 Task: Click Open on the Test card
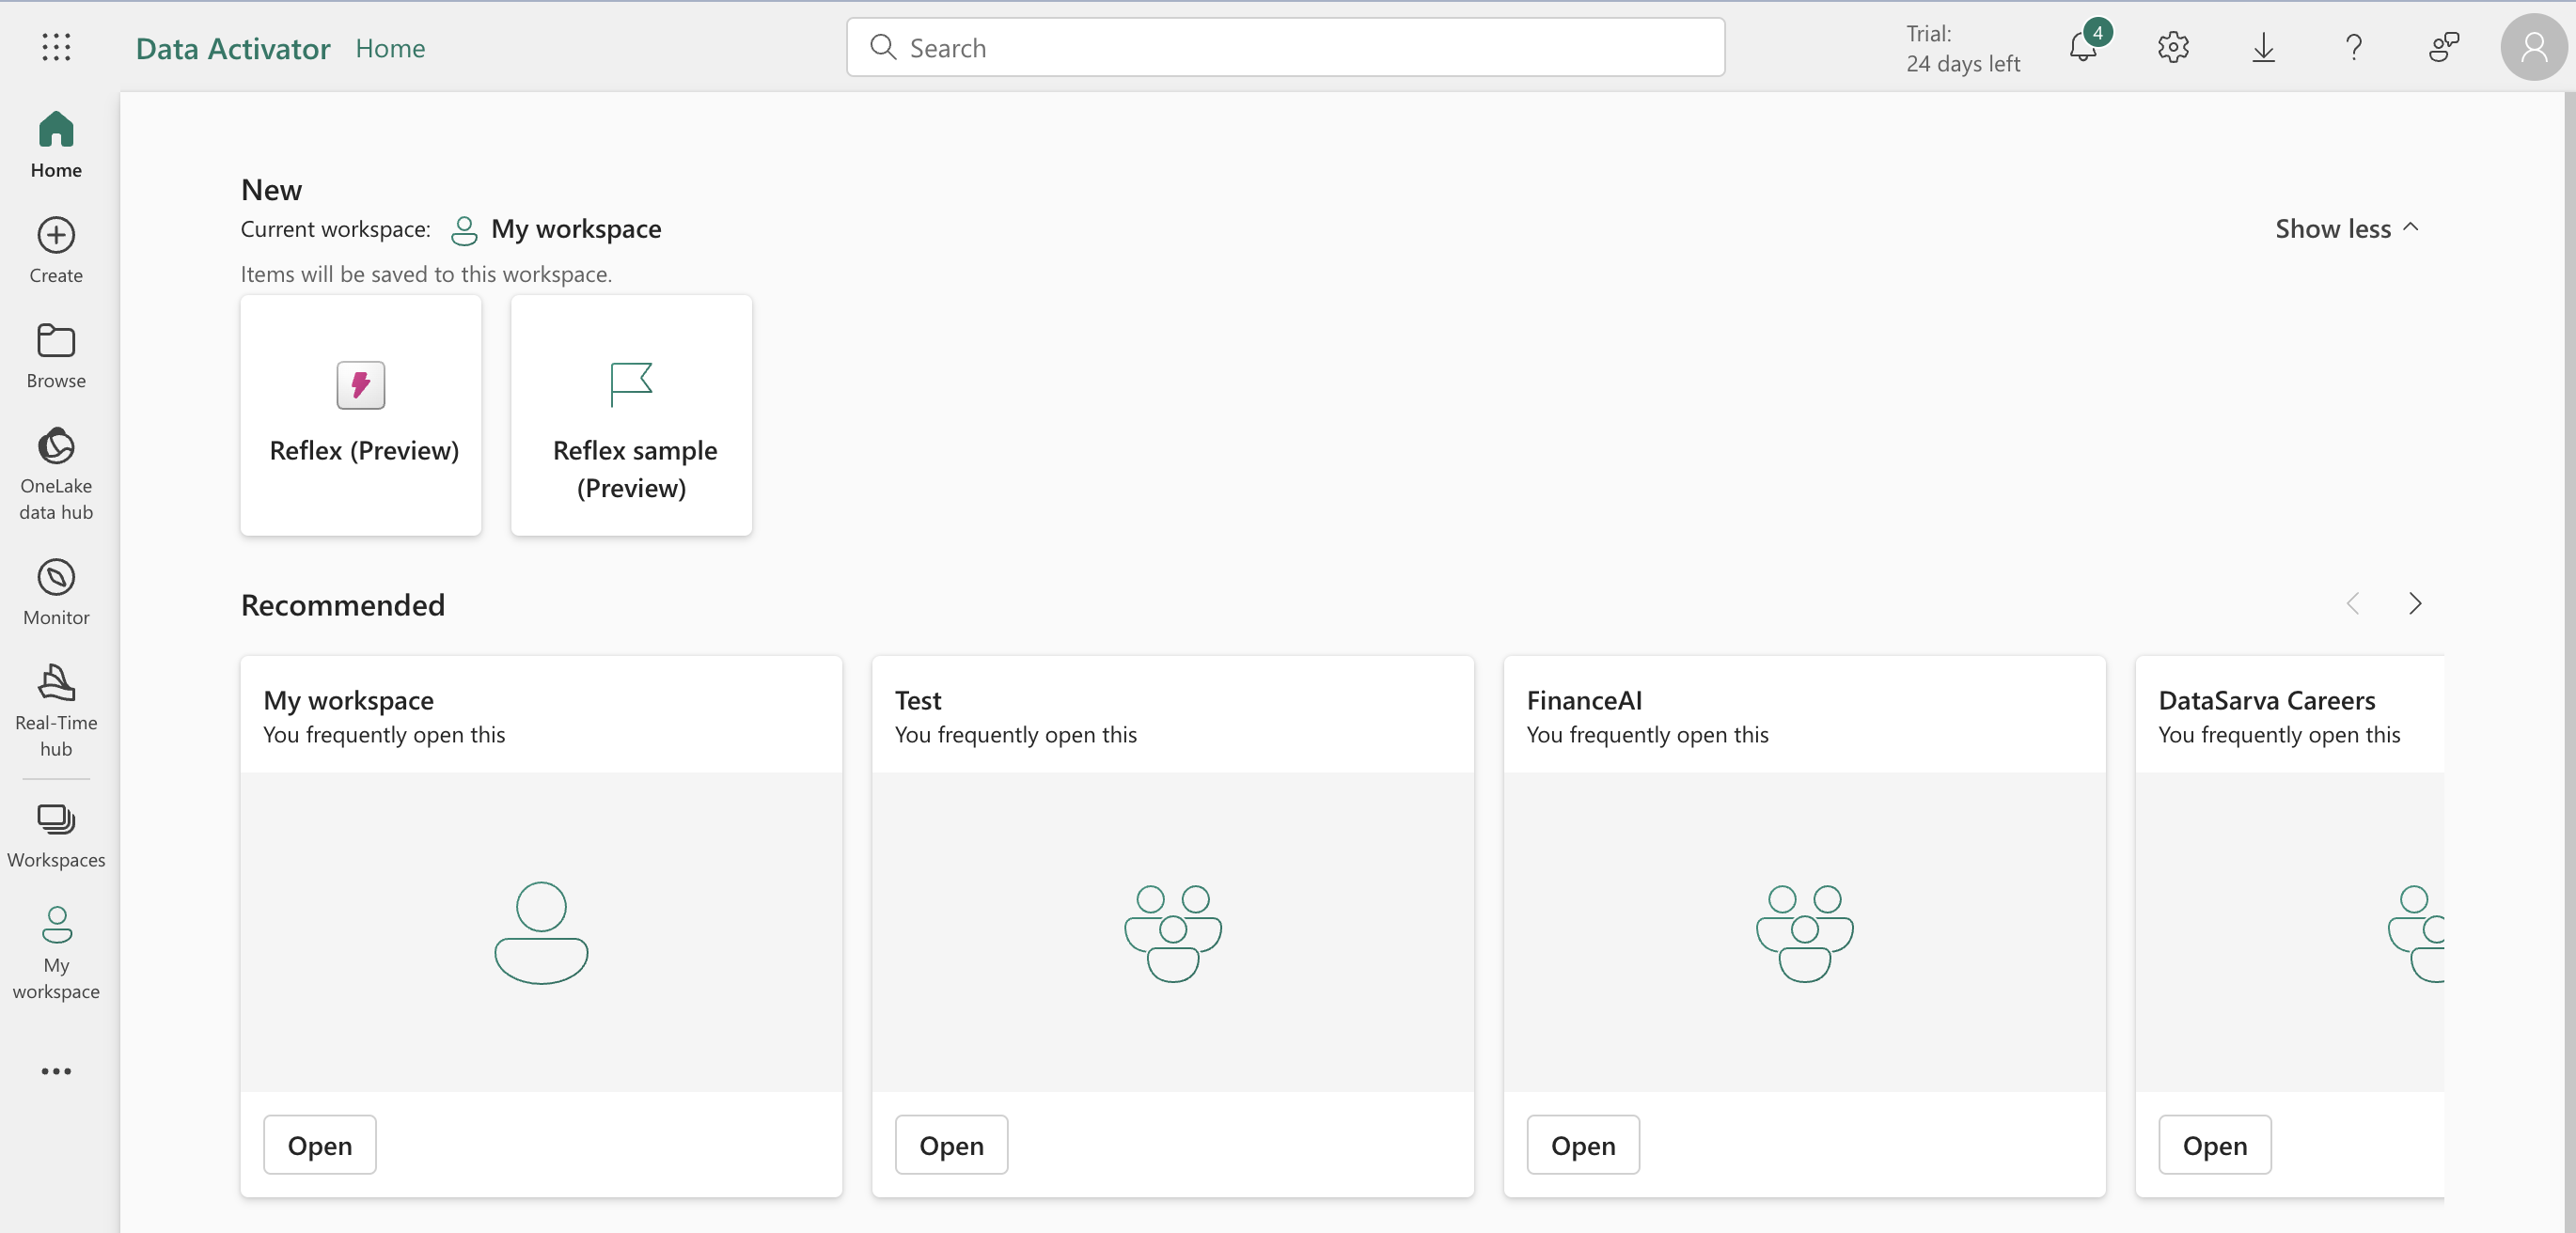point(952,1145)
